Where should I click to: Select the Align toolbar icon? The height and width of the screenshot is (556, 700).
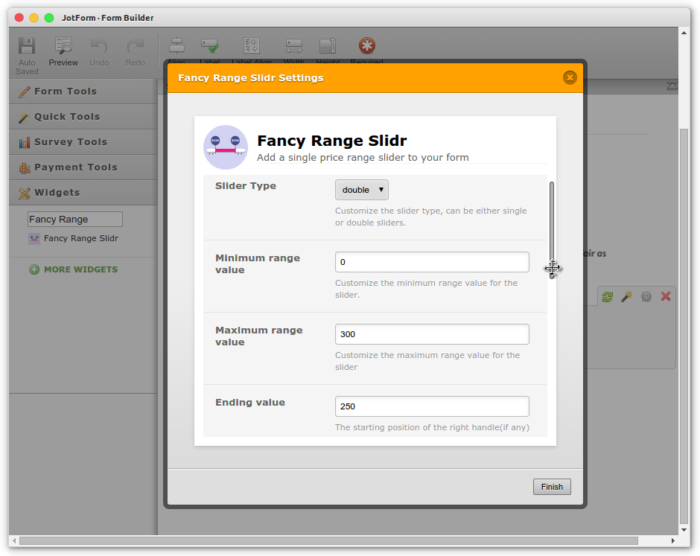[x=176, y=46]
